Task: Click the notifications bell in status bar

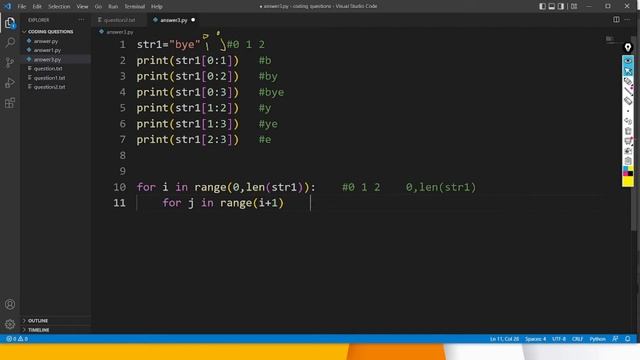Action: tap(628, 339)
